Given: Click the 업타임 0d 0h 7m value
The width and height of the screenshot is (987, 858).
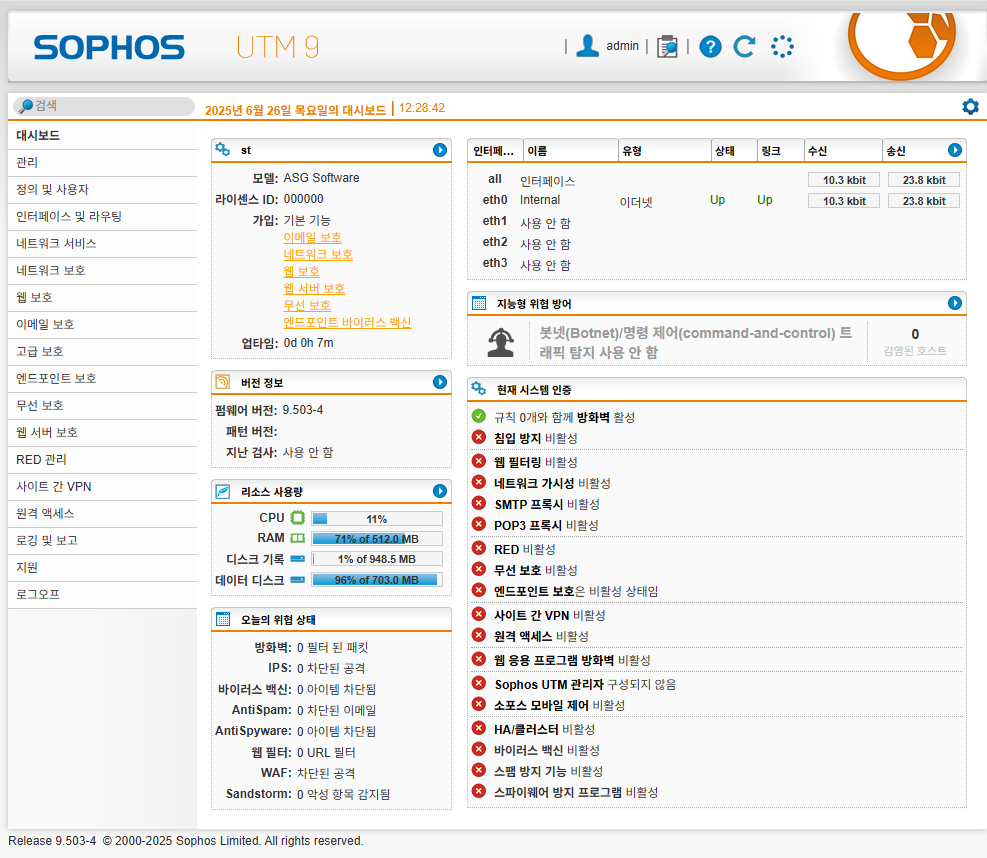Looking at the screenshot, I should coord(308,343).
